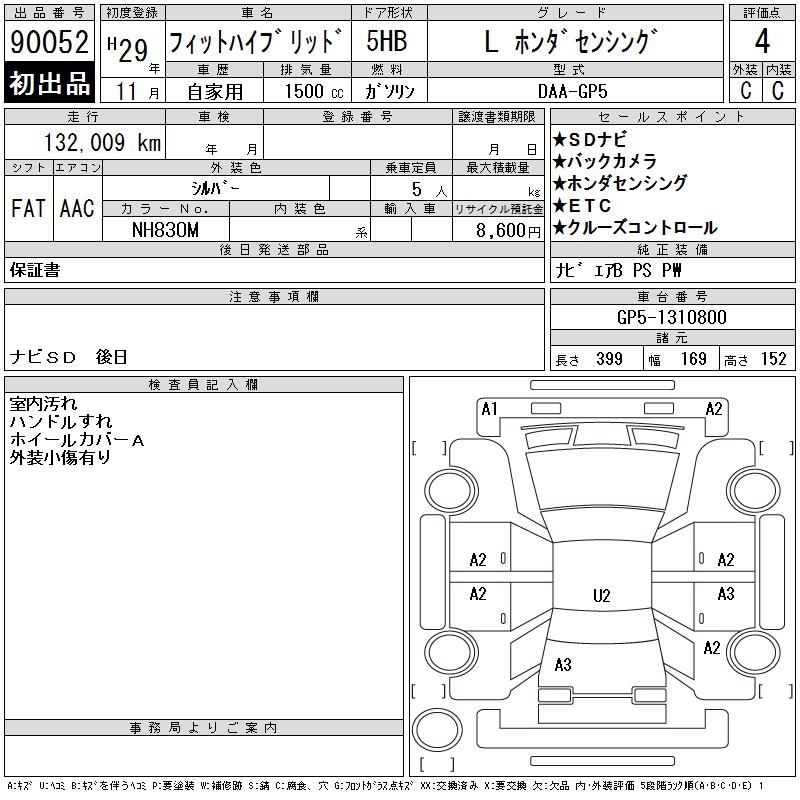800x800 pixels.
Task: Select sales point ★バックカメラ
Action: coord(605,161)
